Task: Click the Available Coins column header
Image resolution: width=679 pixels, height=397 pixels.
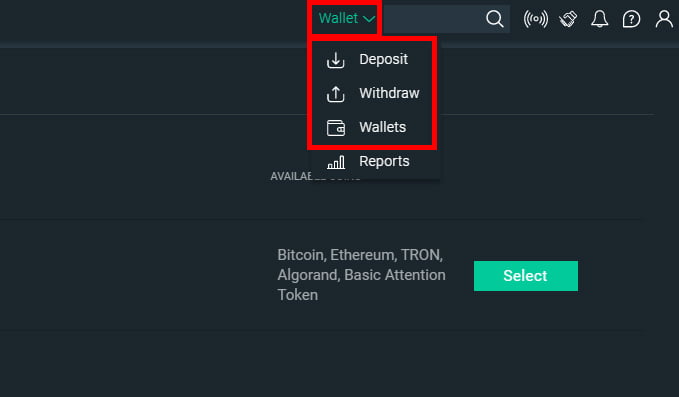Action: click(x=315, y=176)
